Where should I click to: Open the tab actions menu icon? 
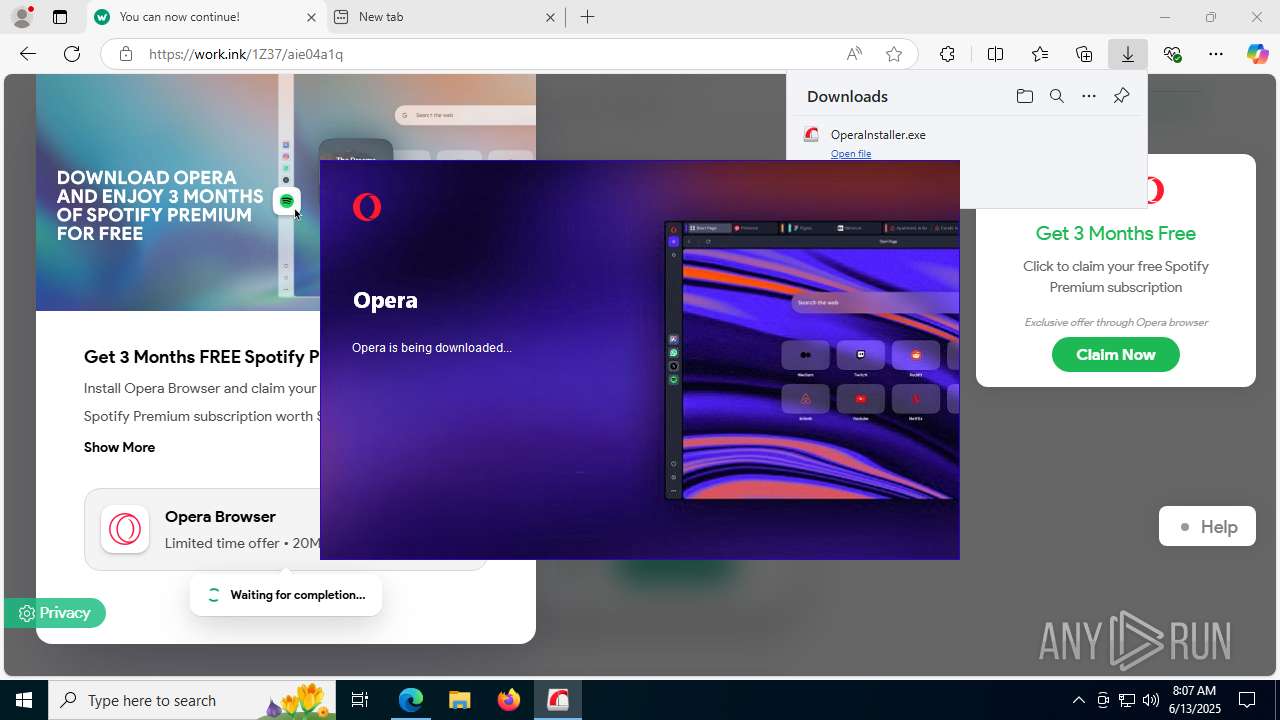tap(60, 17)
